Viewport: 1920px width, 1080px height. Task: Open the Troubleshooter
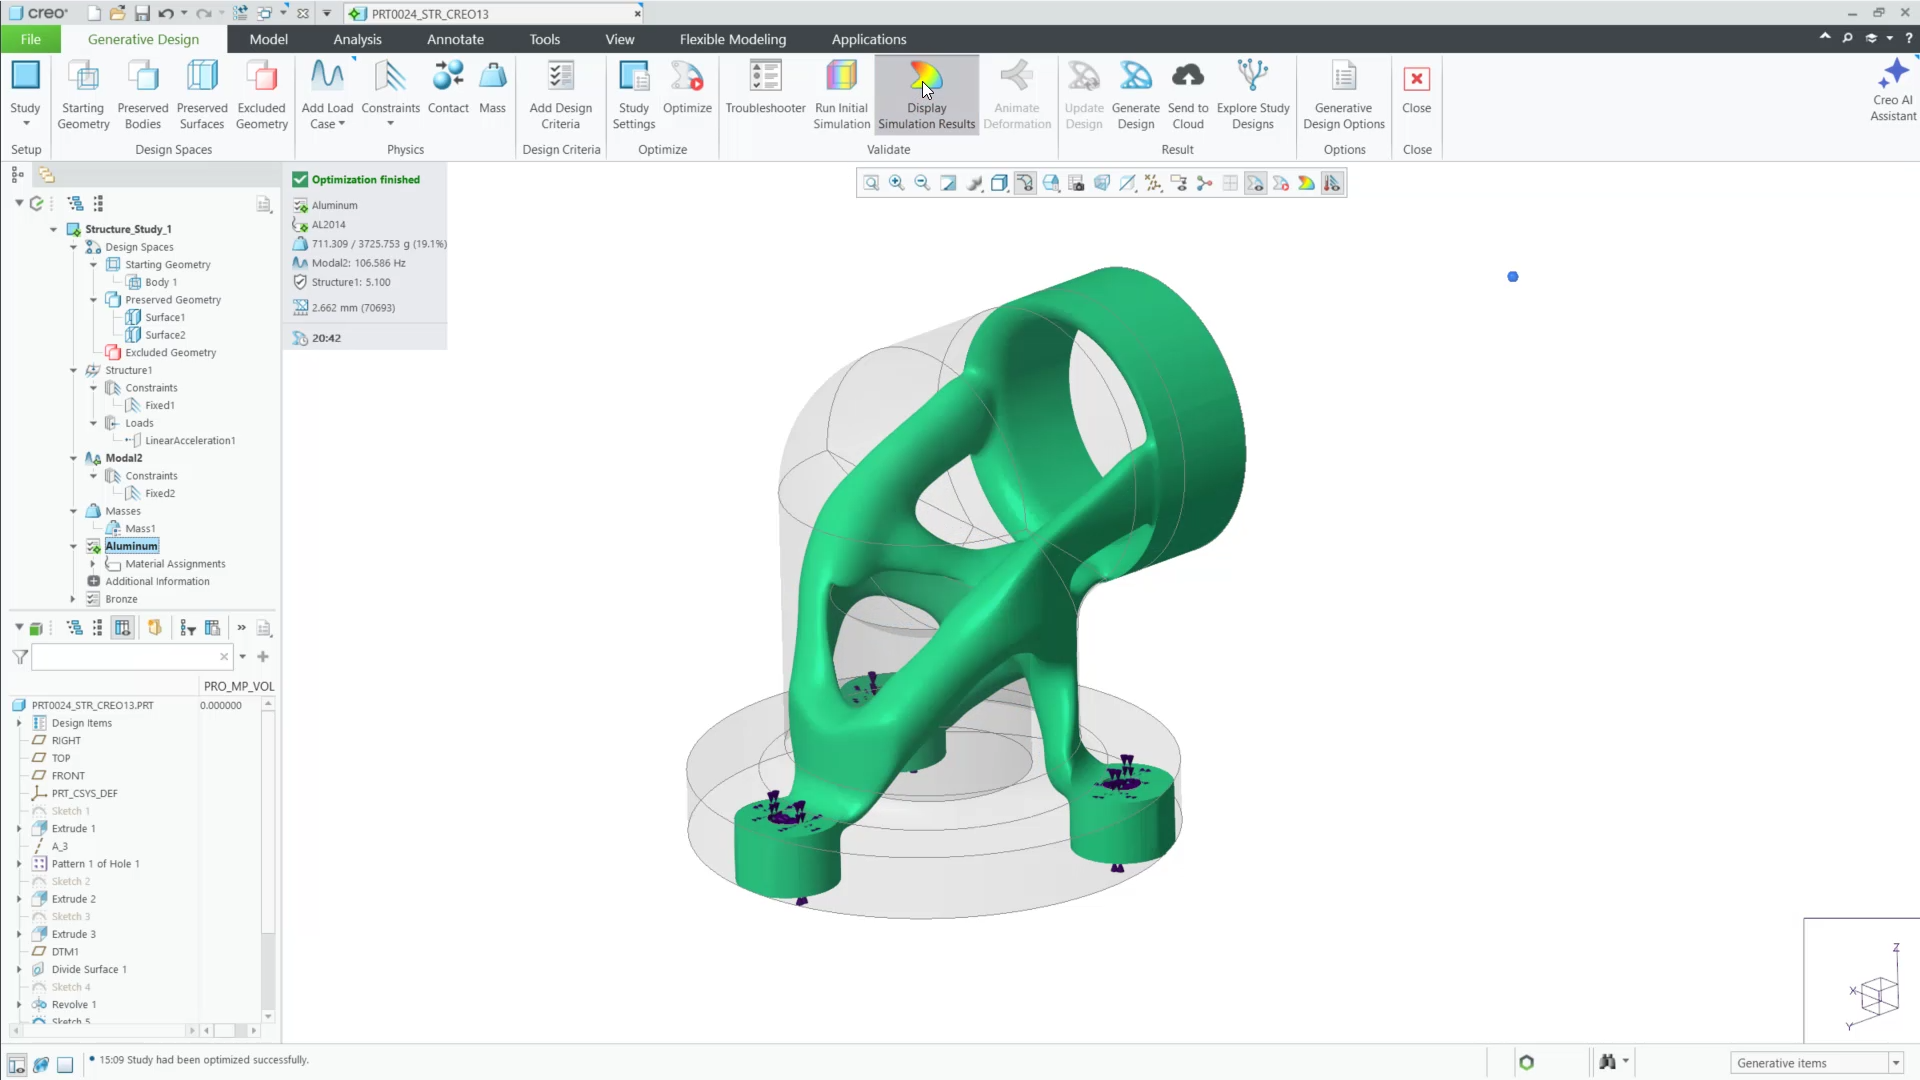tap(765, 88)
